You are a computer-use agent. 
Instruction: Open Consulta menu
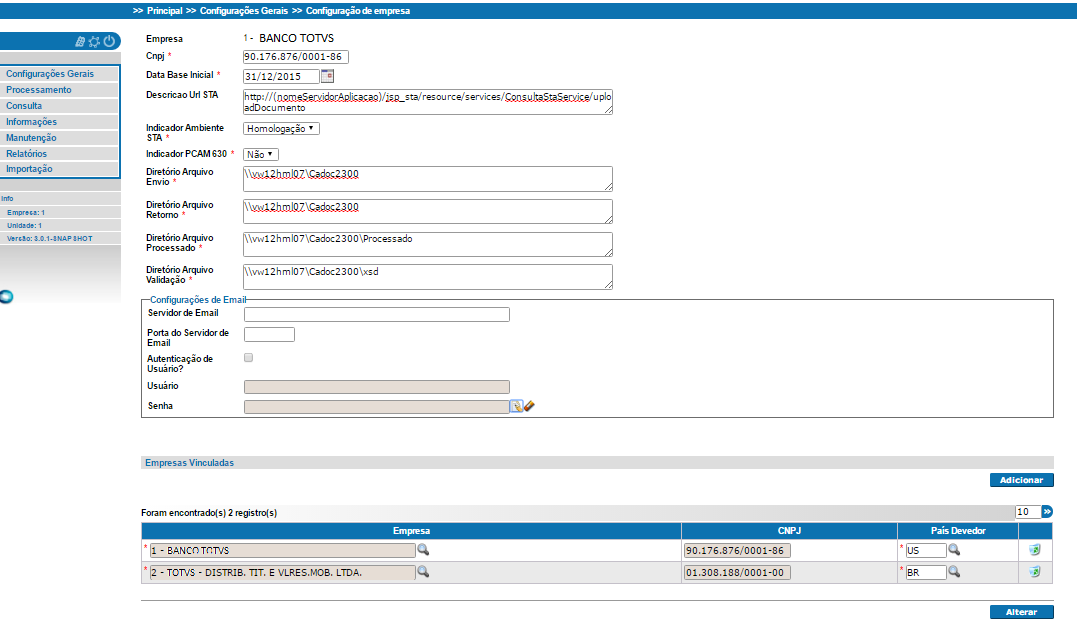(x=60, y=106)
